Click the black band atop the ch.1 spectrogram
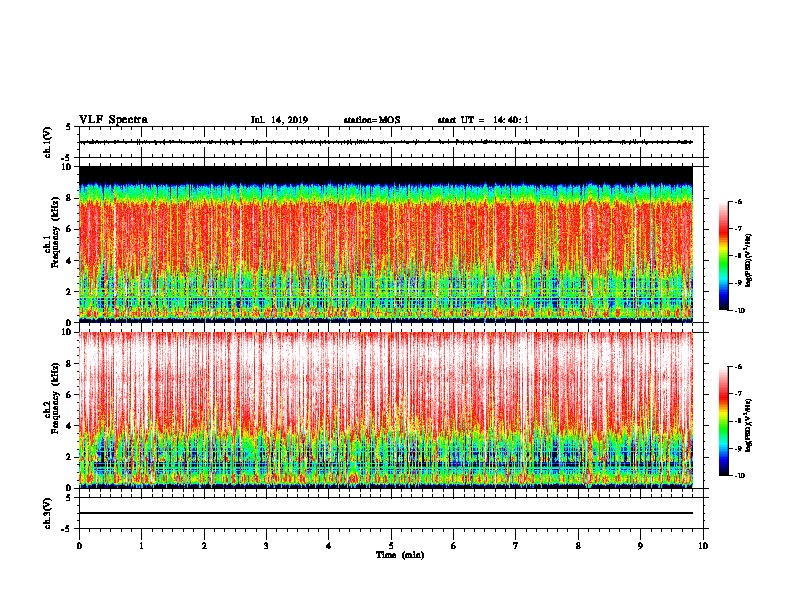Image resolution: width=792 pixels, height=612 pixels. [386, 175]
